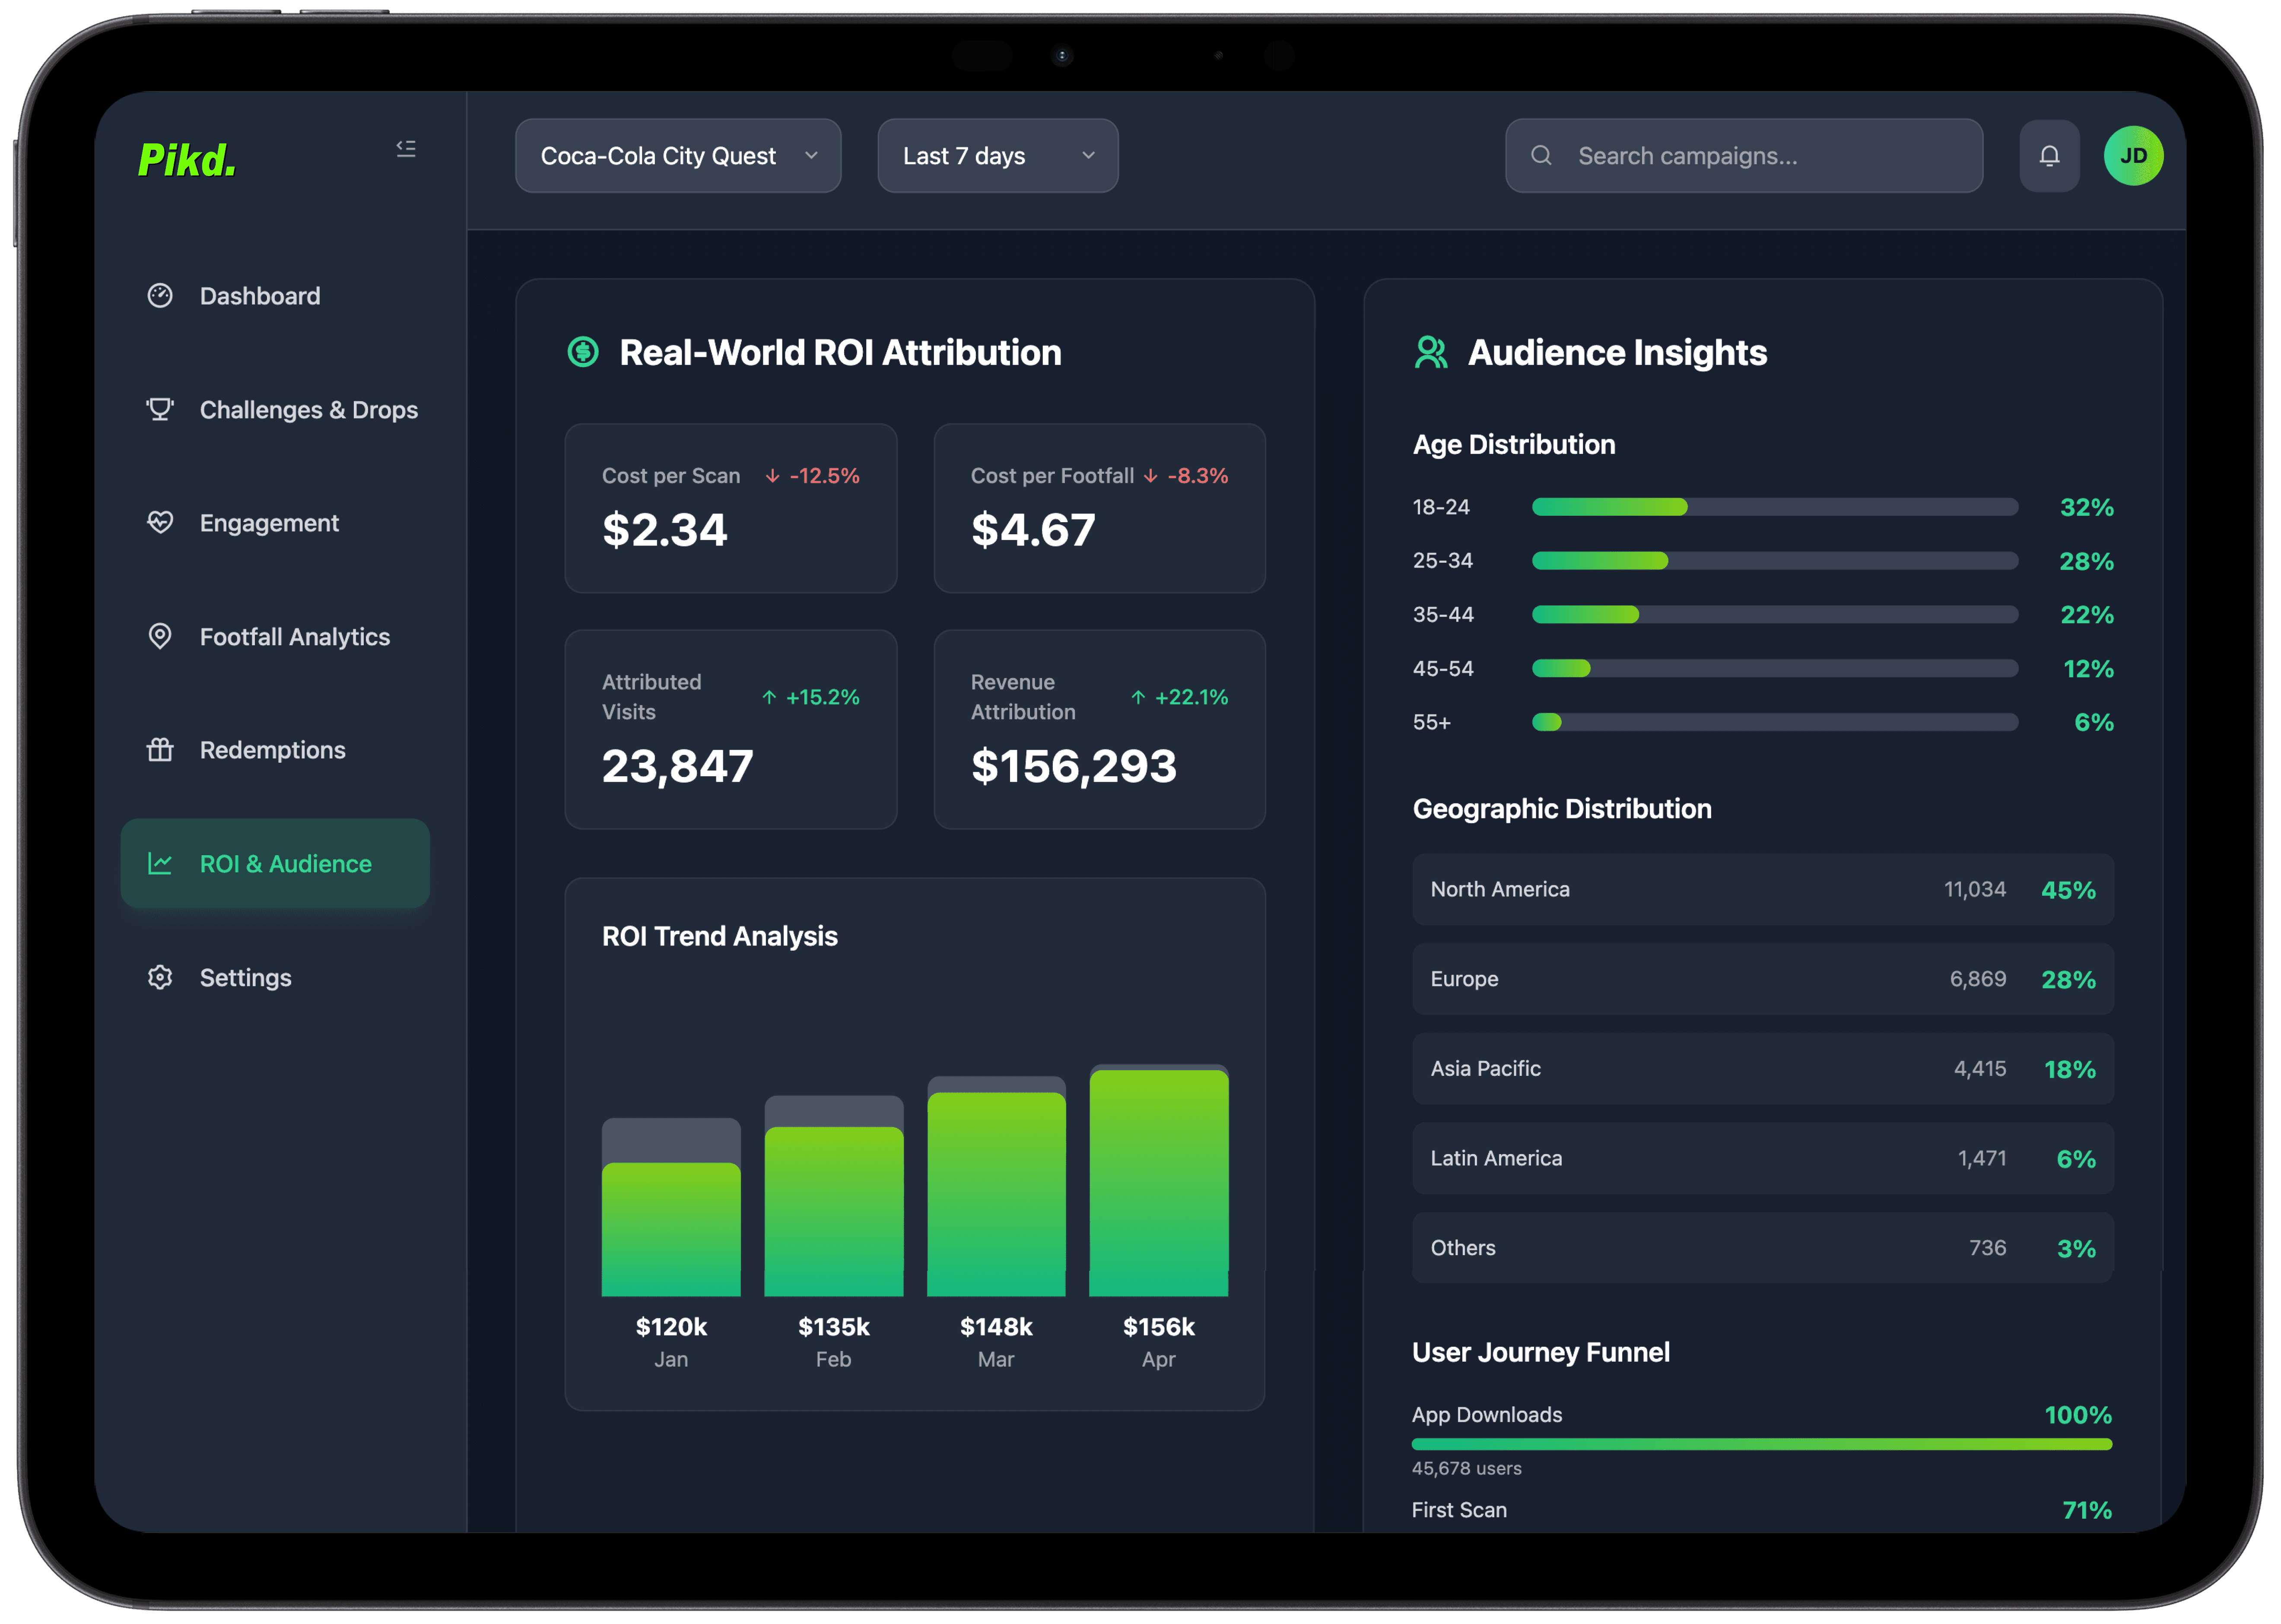Click the Settings gear icon in sidebar
Viewport: 2281px width, 1624px height.
coord(160,977)
